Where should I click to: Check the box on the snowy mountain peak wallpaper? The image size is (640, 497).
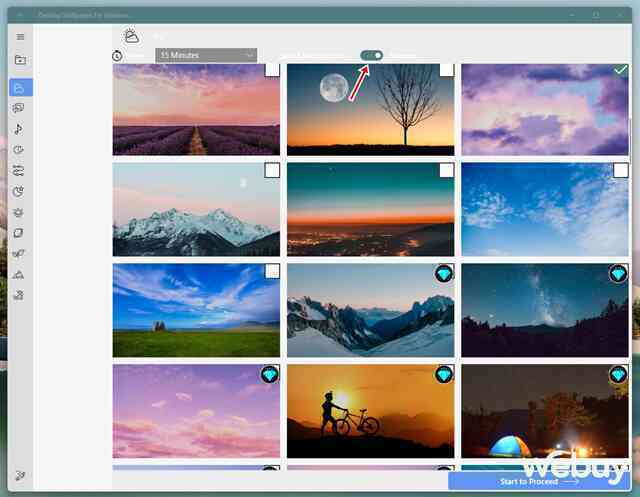pyautogui.click(x=272, y=170)
